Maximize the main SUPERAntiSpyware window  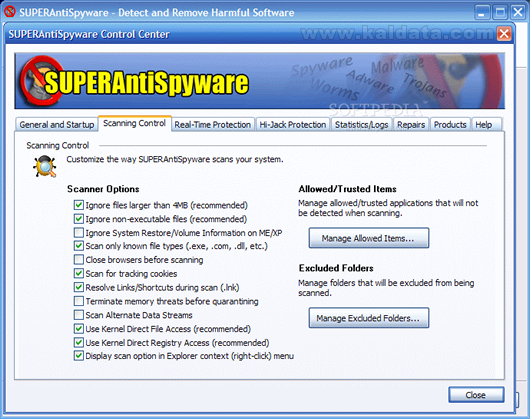pyautogui.click(x=500, y=13)
